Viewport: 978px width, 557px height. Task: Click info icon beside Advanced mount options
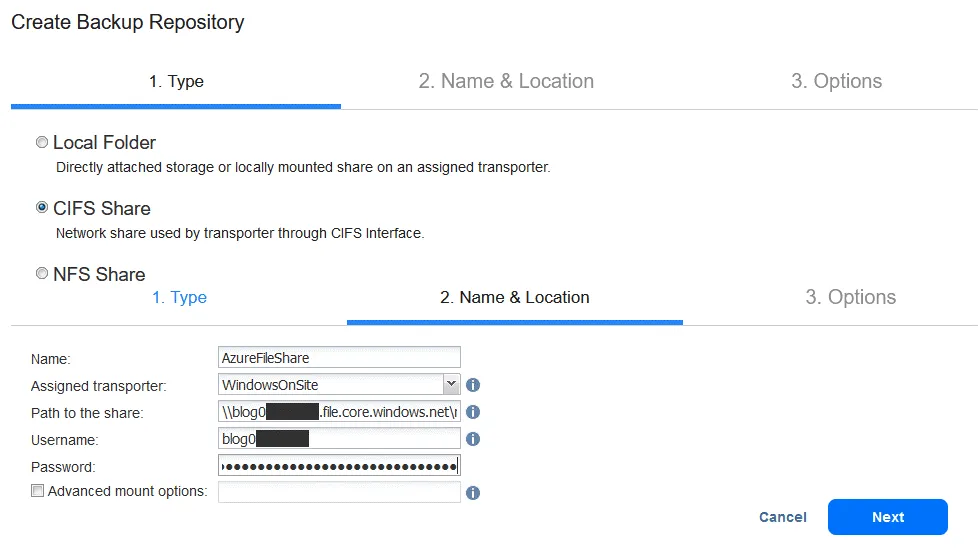coord(474,493)
